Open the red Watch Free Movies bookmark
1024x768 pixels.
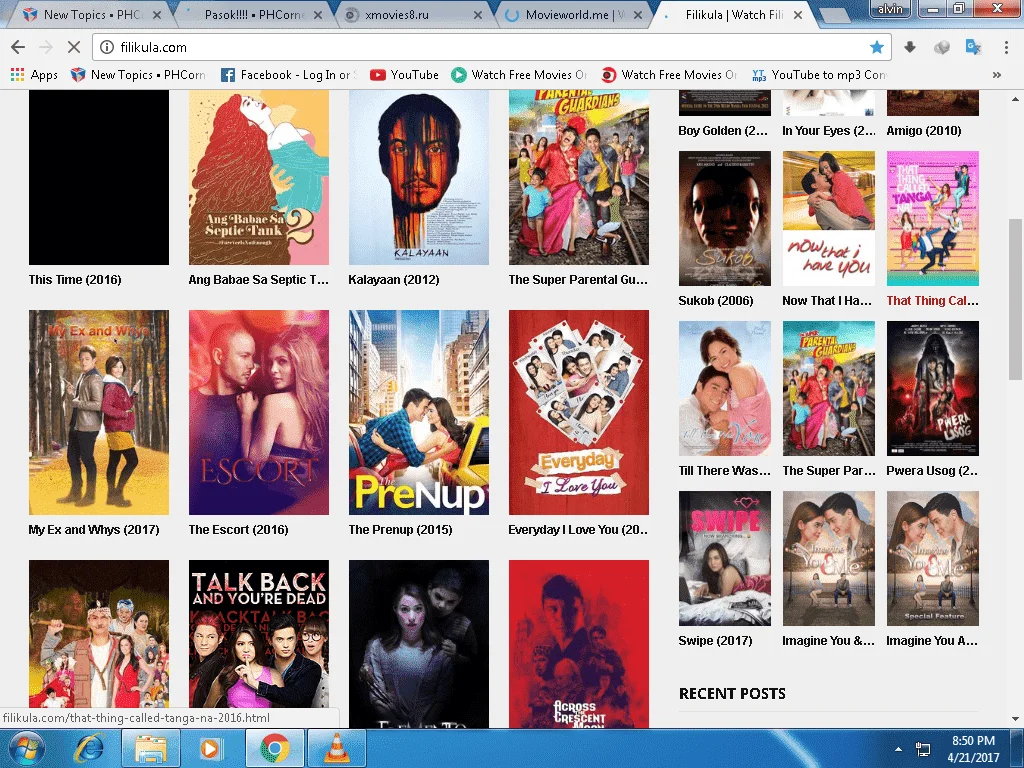(669, 74)
